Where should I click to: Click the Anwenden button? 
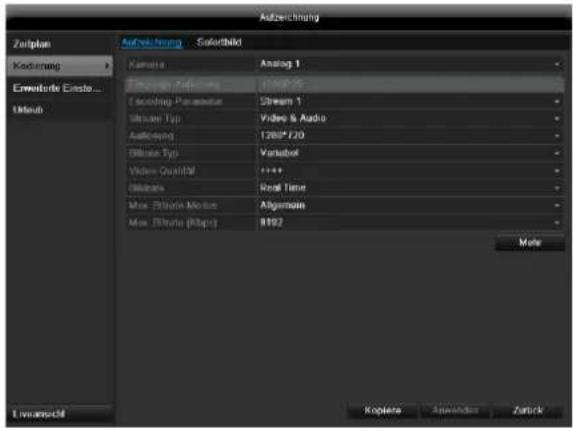[455, 410]
